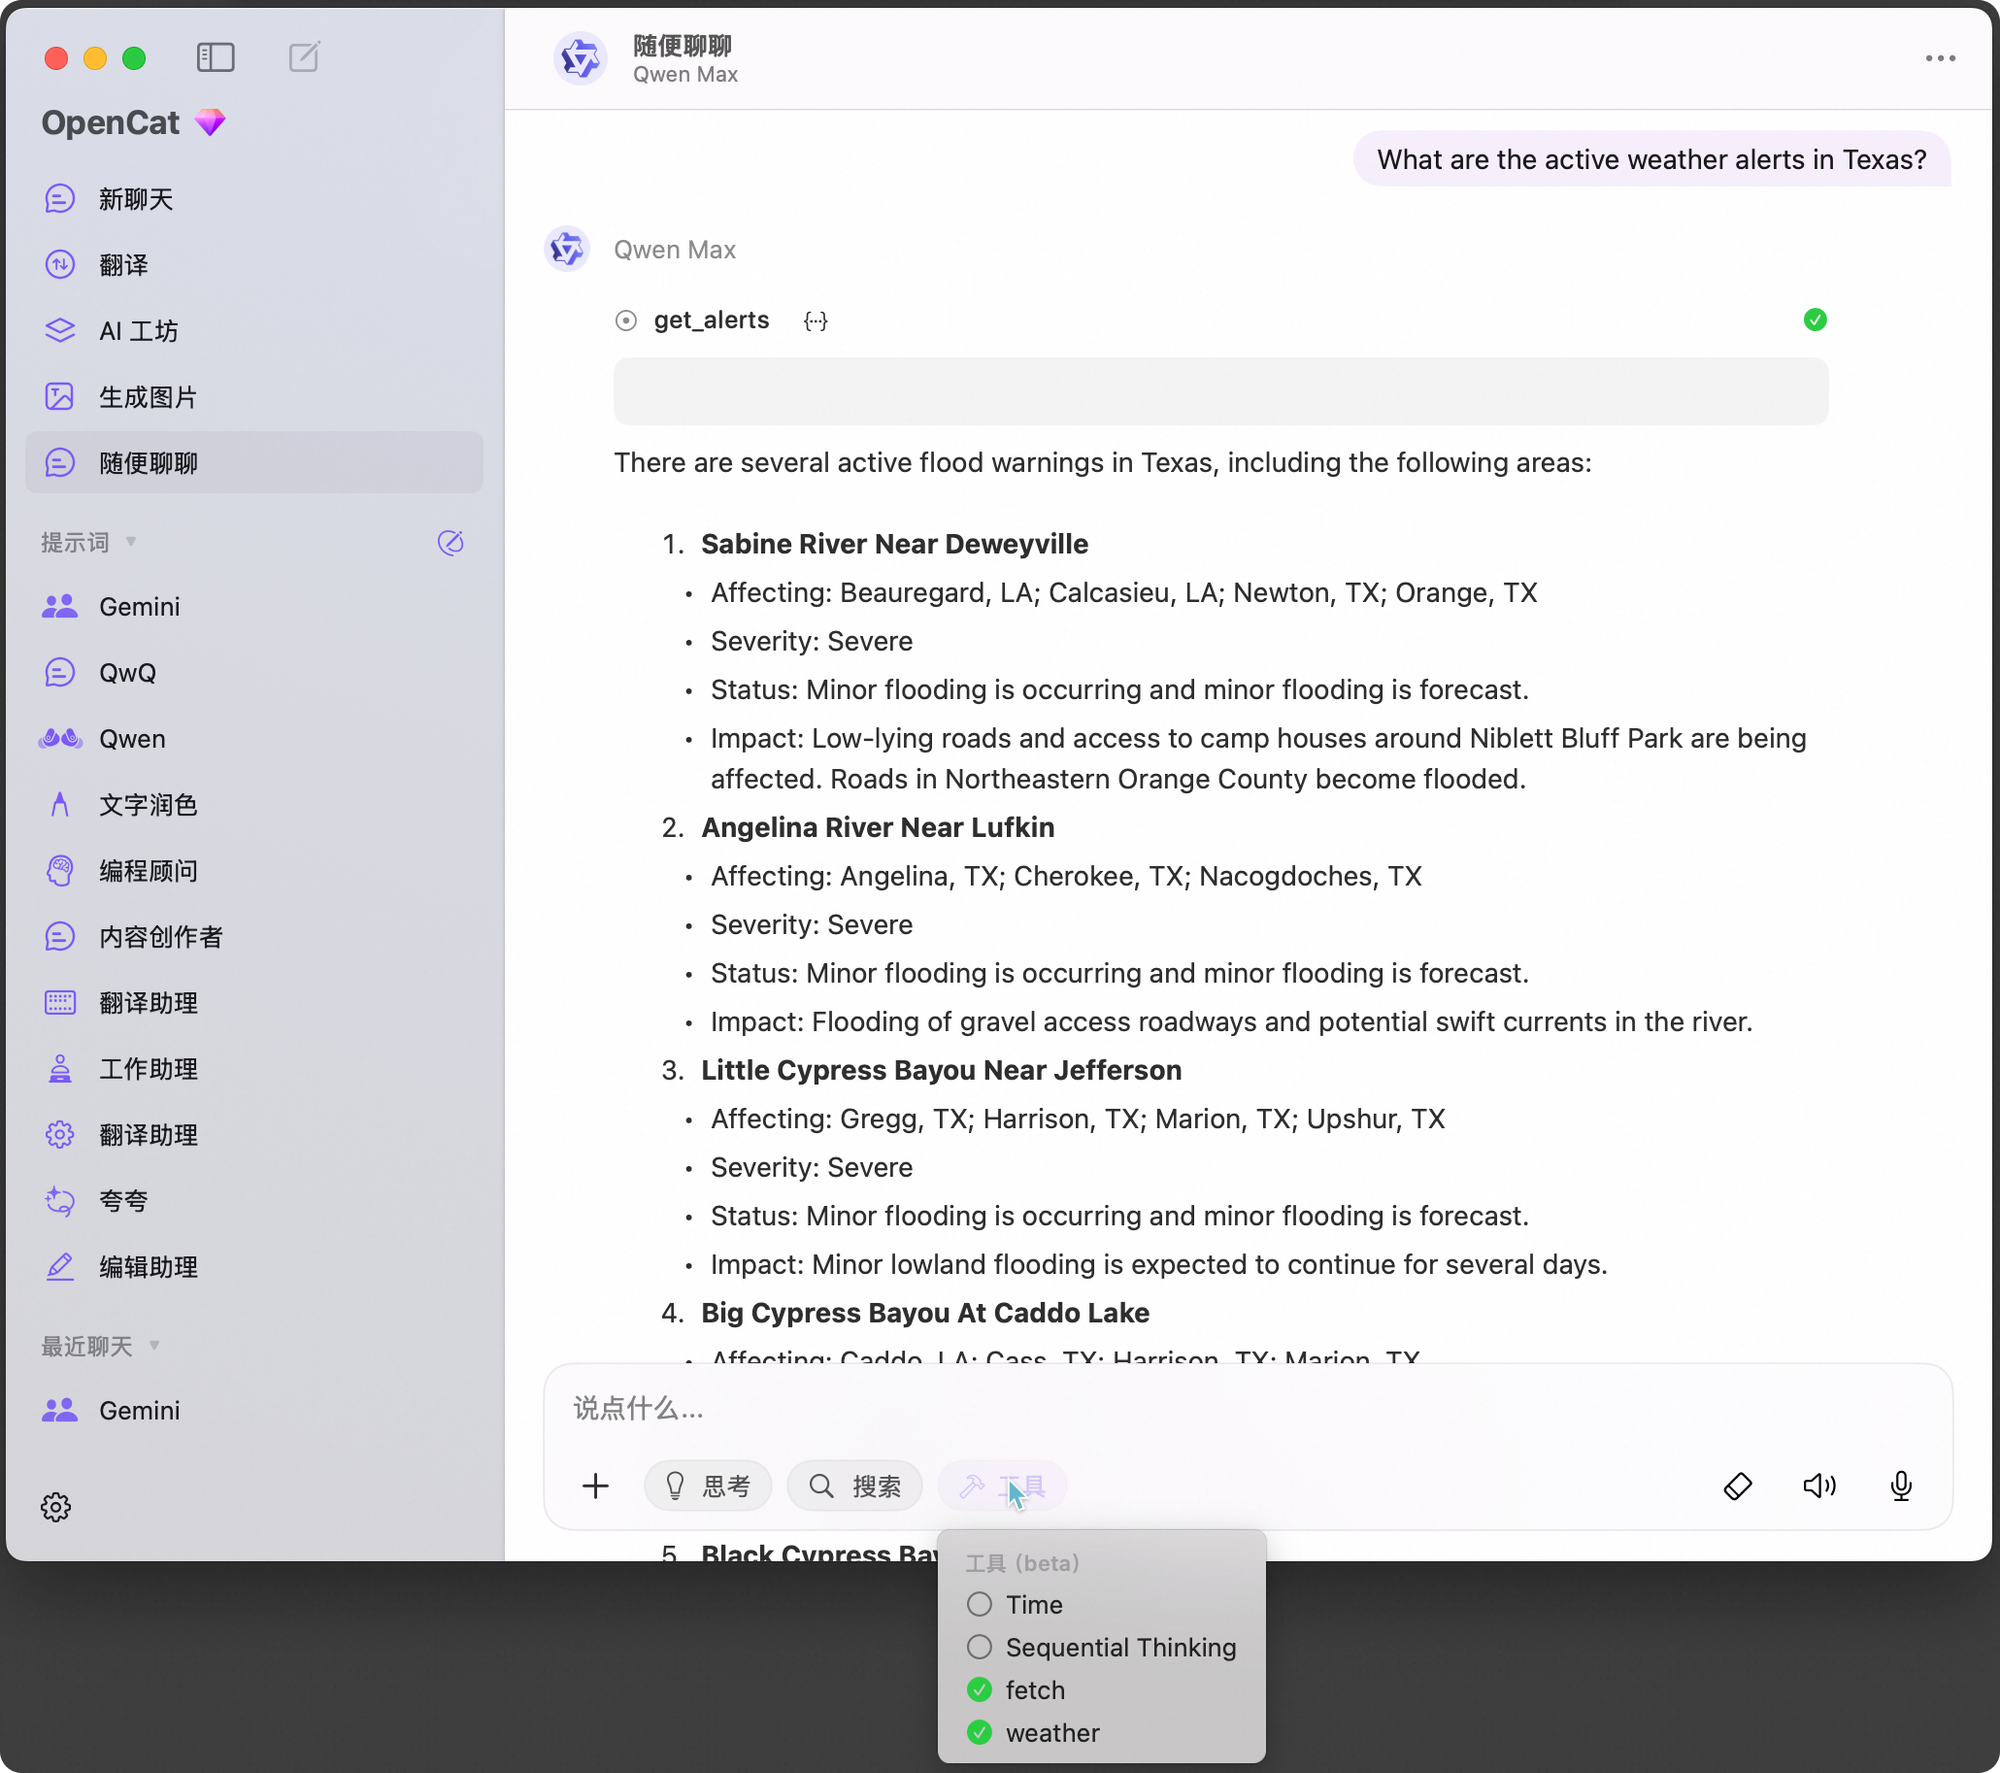Screen dimensions: 2000x1773
Task: Toggle the 思考 thinking button
Action: point(708,1486)
